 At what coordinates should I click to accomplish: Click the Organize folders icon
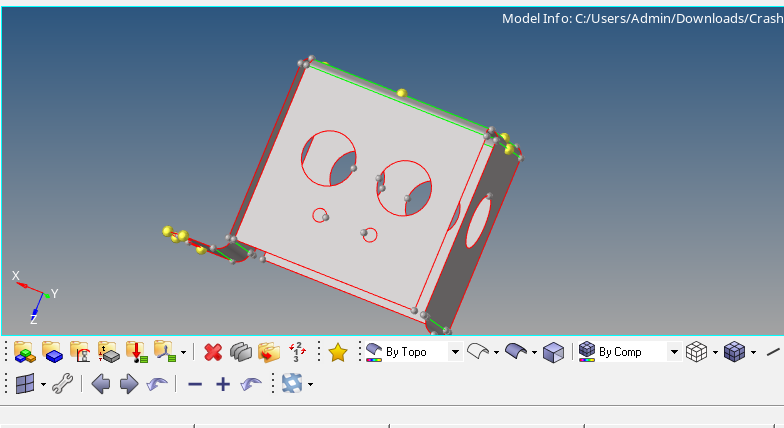(269, 352)
